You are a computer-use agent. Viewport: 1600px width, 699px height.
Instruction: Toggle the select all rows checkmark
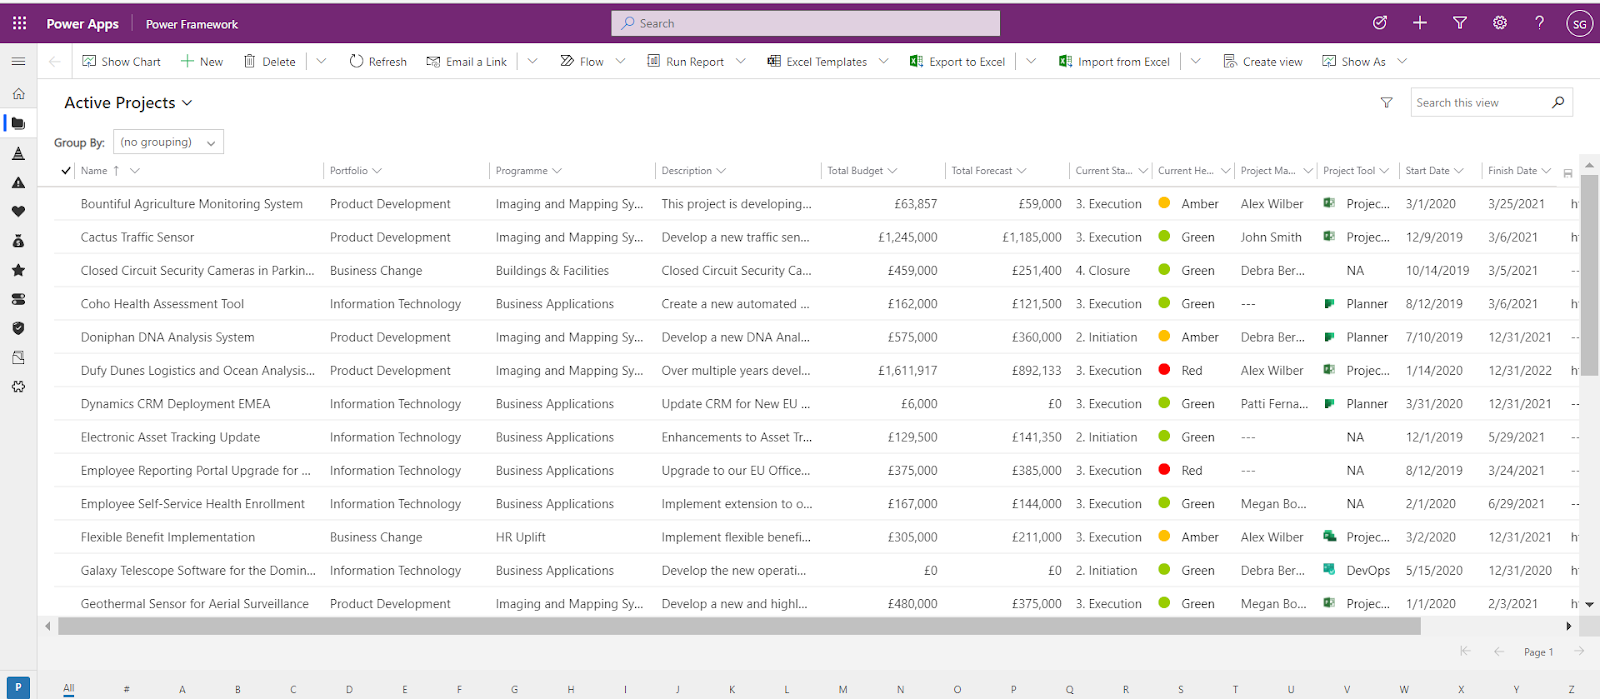66,171
